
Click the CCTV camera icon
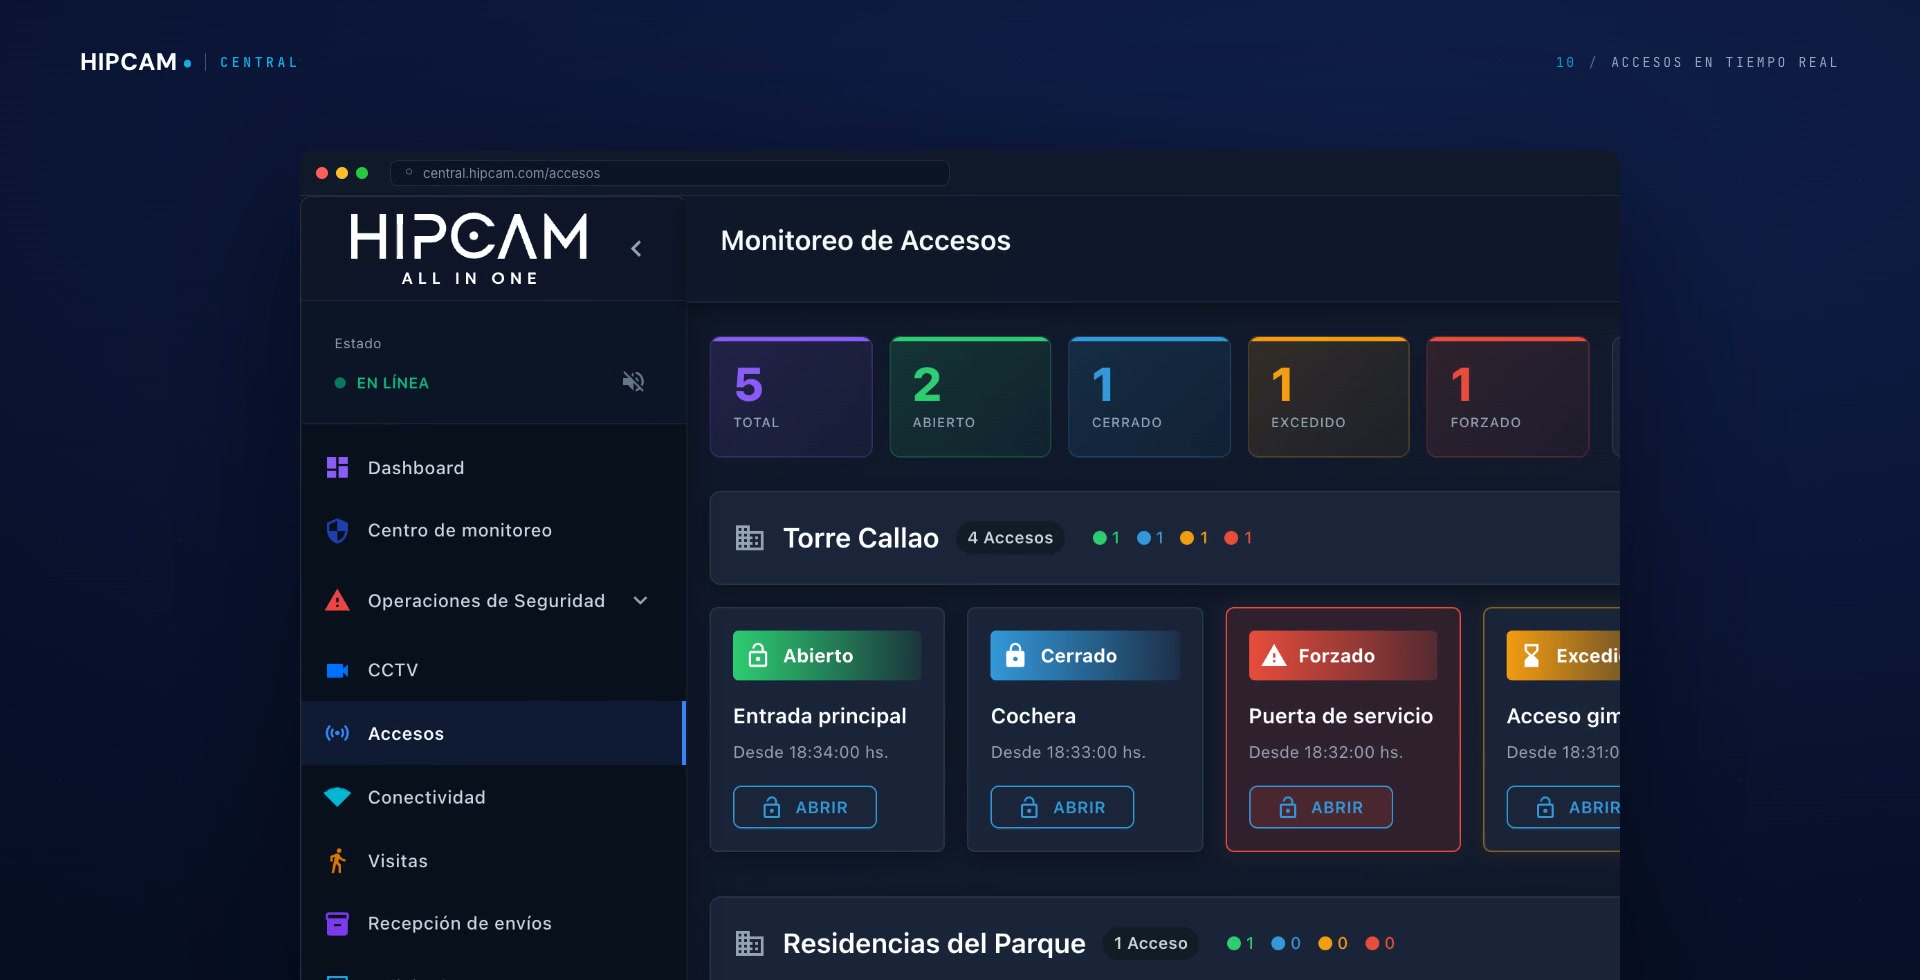point(337,670)
